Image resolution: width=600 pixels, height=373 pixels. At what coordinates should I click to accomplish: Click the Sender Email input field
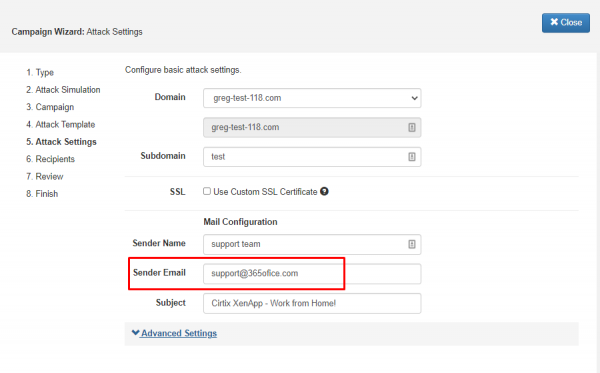(312, 274)
